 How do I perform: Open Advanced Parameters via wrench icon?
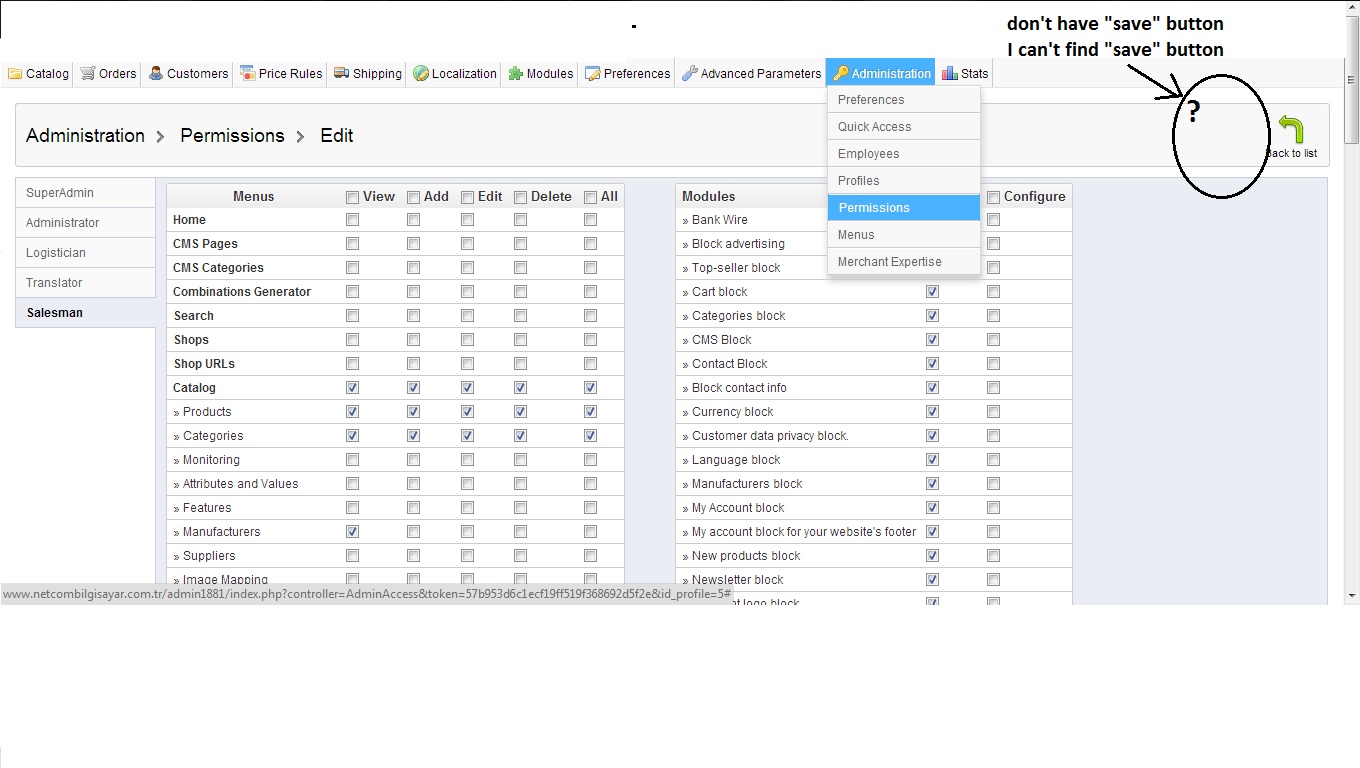pyautogui.click(x=690, y=73)
